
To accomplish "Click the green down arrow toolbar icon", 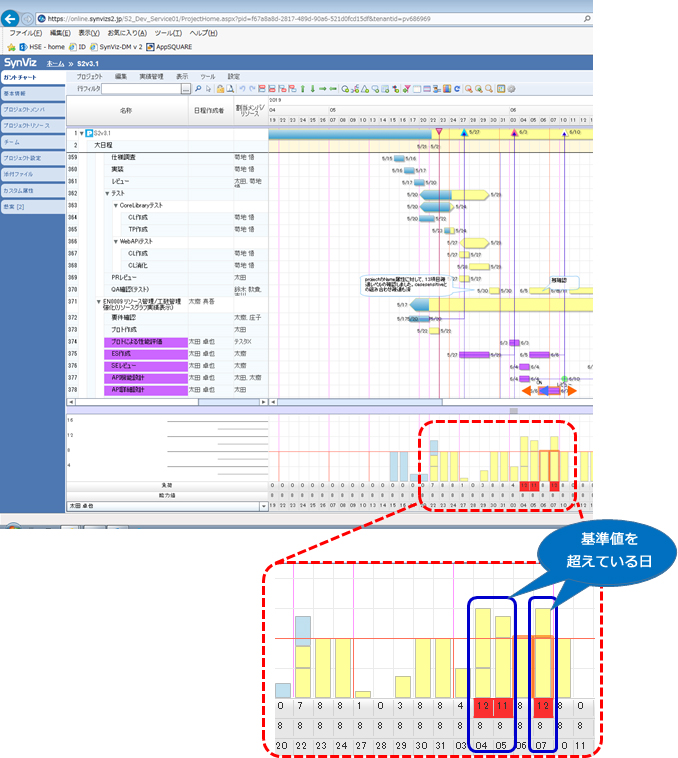I will coord(312,89).
